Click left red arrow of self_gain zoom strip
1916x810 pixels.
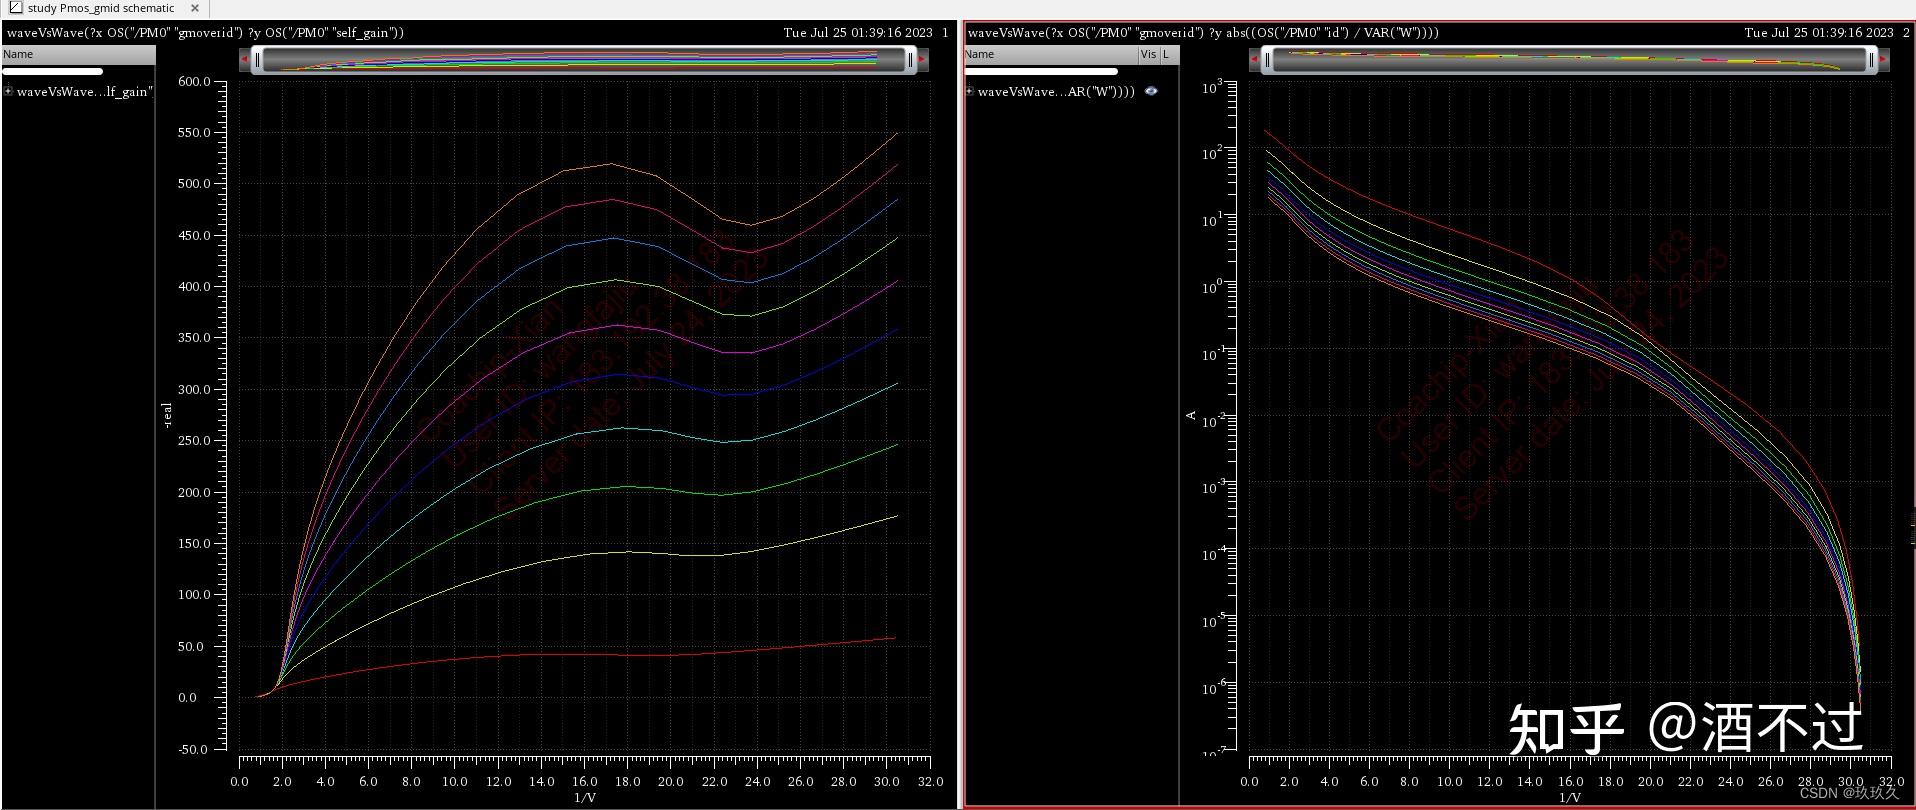[x=245, y=60]
